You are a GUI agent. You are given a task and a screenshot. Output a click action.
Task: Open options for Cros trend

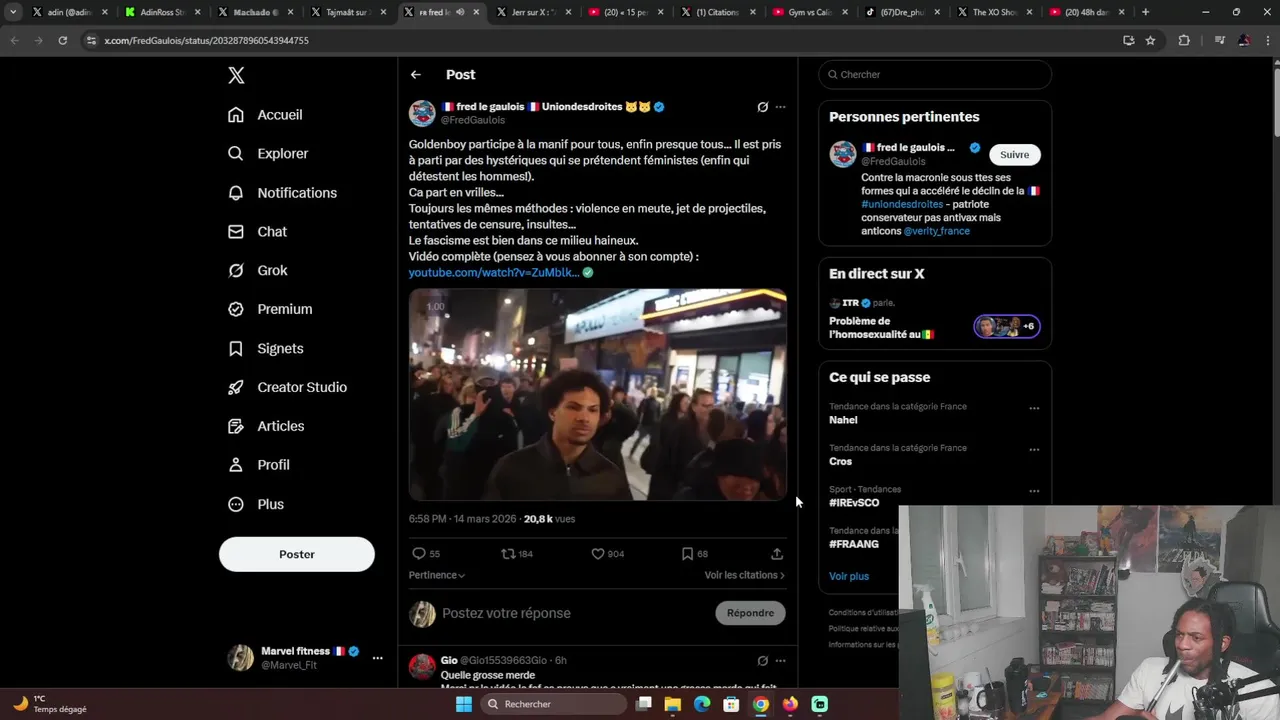click(x=1034, y=449)
